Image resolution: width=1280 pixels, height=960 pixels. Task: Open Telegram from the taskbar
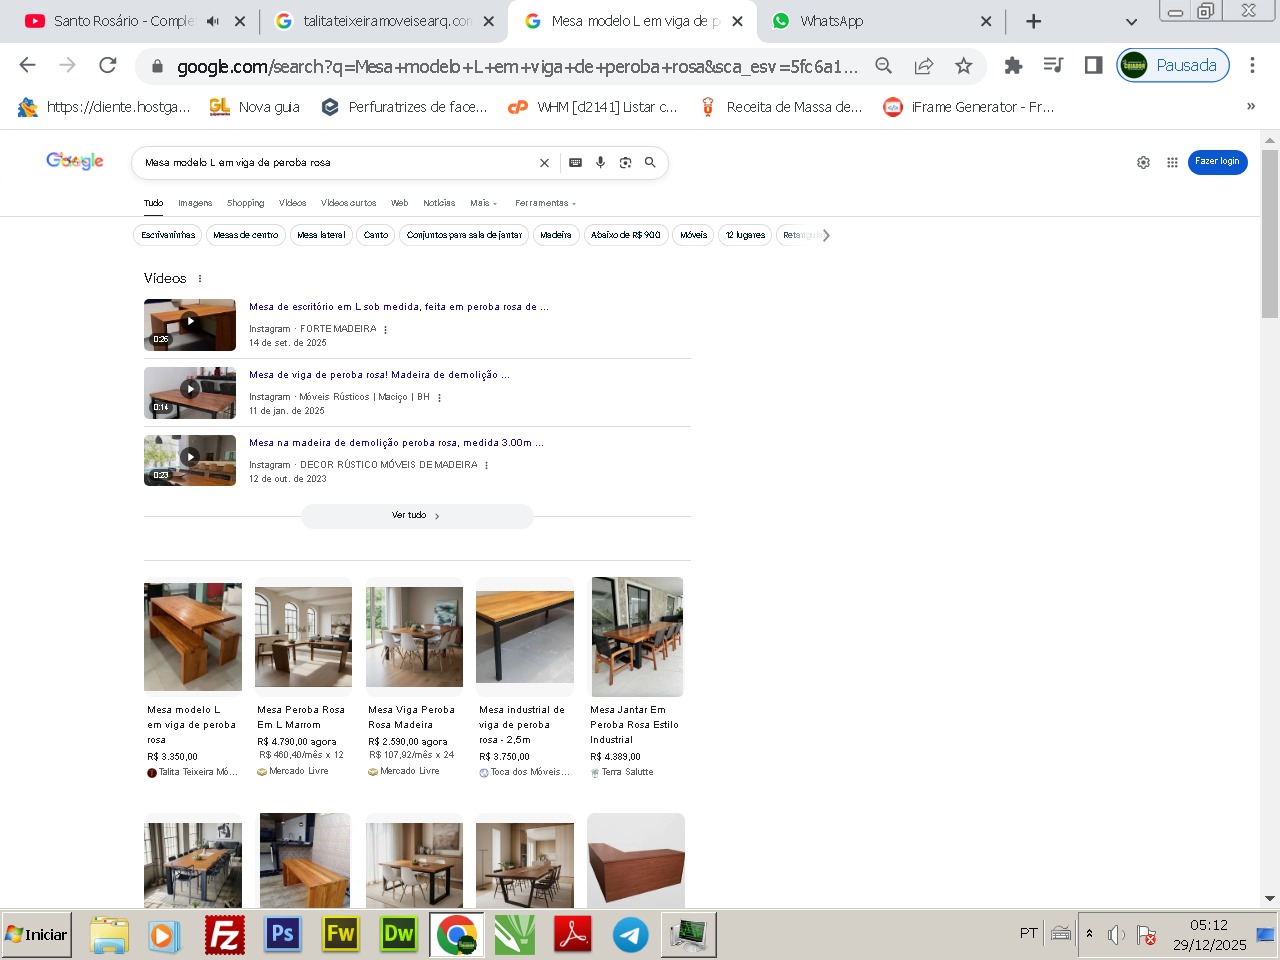tap(630, 935)
